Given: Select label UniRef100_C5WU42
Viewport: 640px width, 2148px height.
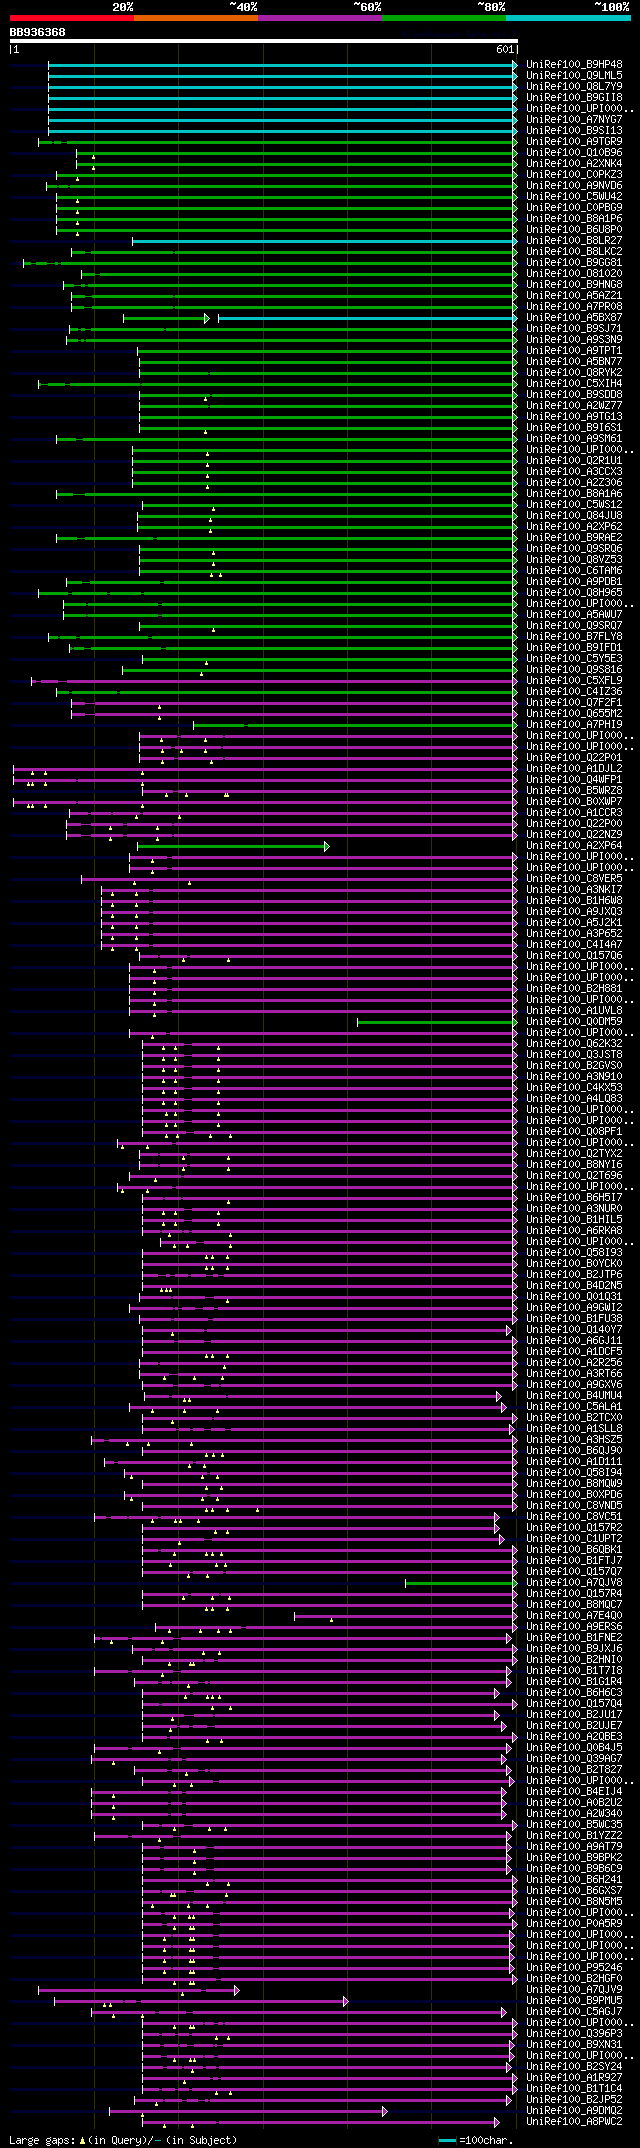Looking at the screenshot, I should [574, 197].
